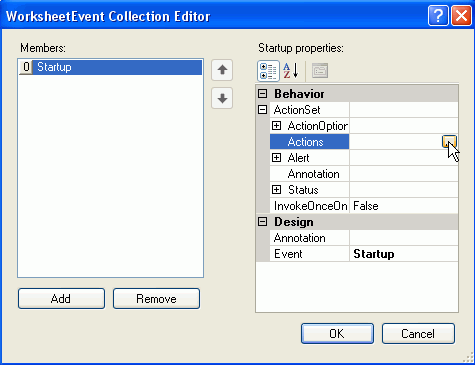
Task: Expand the Alert node
Action: [x=276, y=158]
